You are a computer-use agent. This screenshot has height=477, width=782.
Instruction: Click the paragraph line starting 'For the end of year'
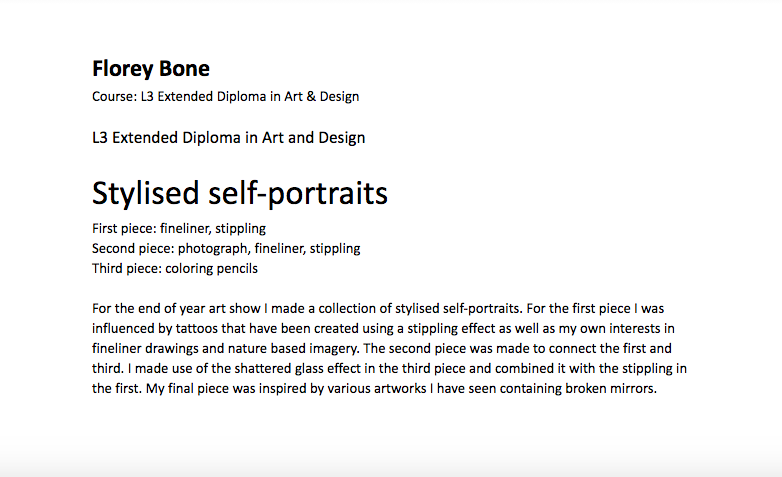[378, 308]
